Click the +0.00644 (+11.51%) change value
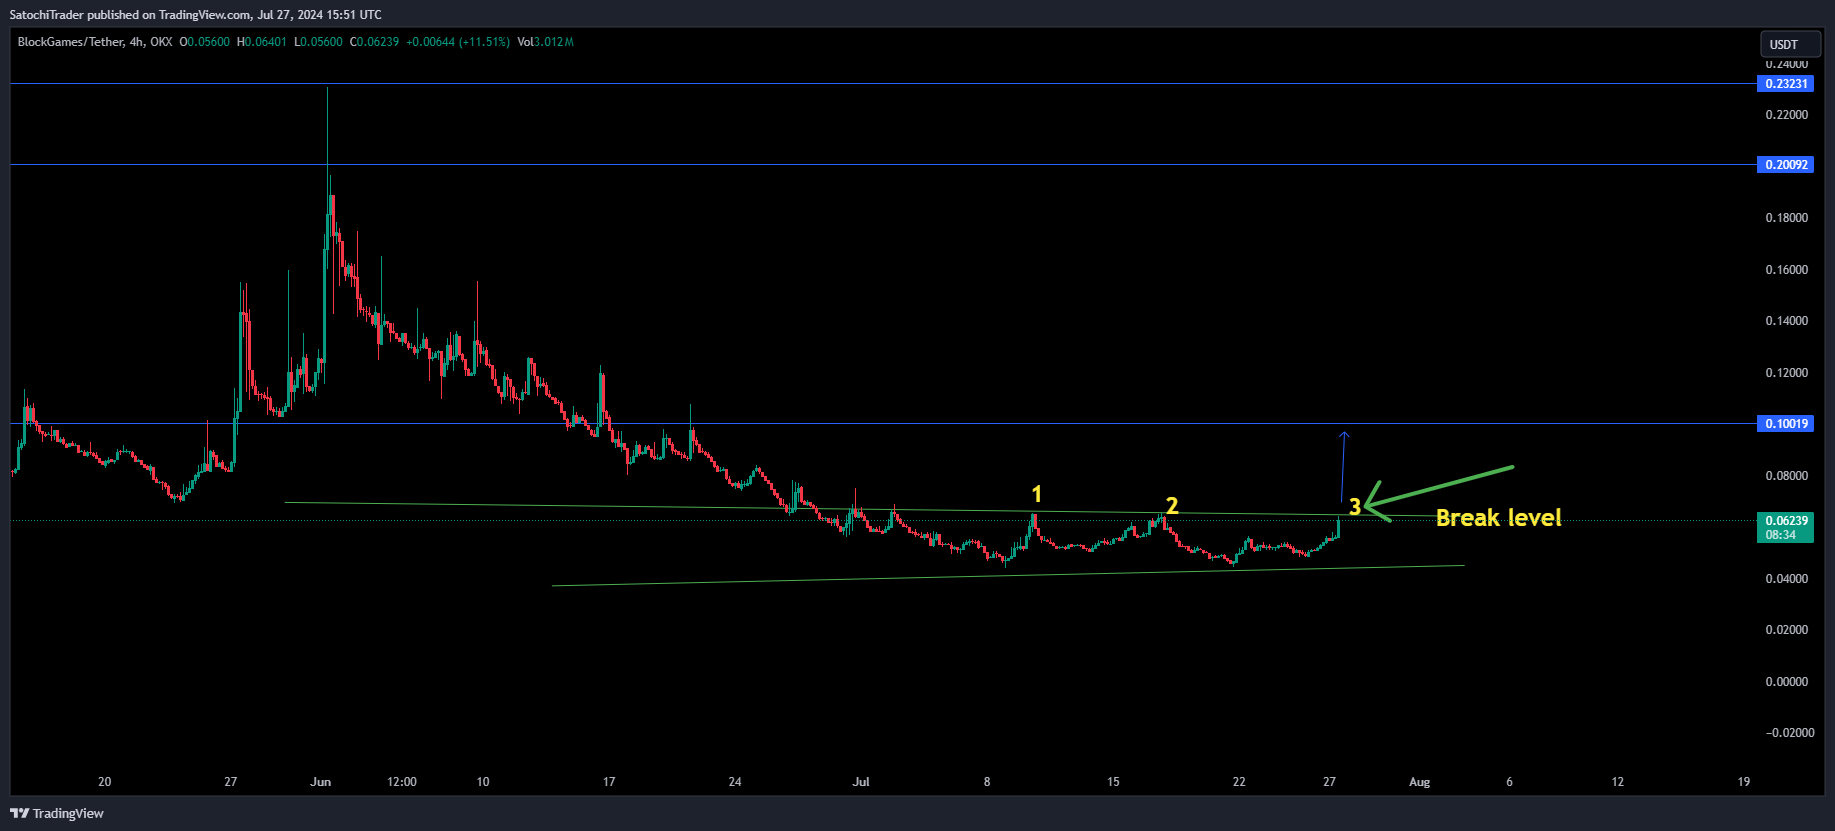Viewport: 1835px width, 831px height. [458, 42]
